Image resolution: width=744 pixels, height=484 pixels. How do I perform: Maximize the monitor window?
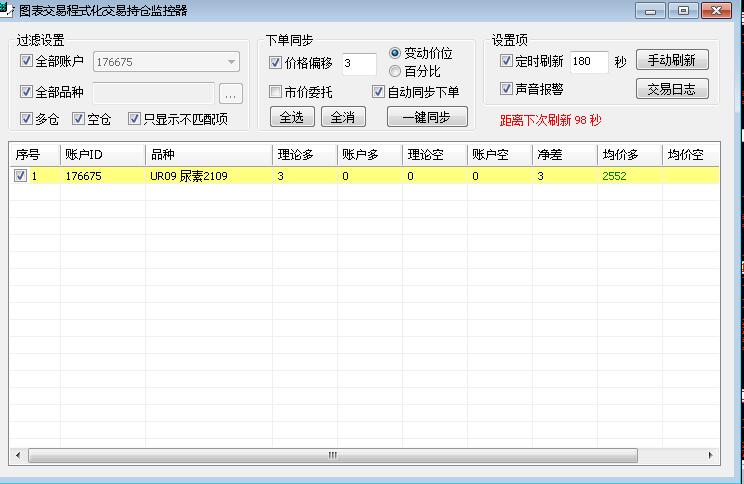683,11
